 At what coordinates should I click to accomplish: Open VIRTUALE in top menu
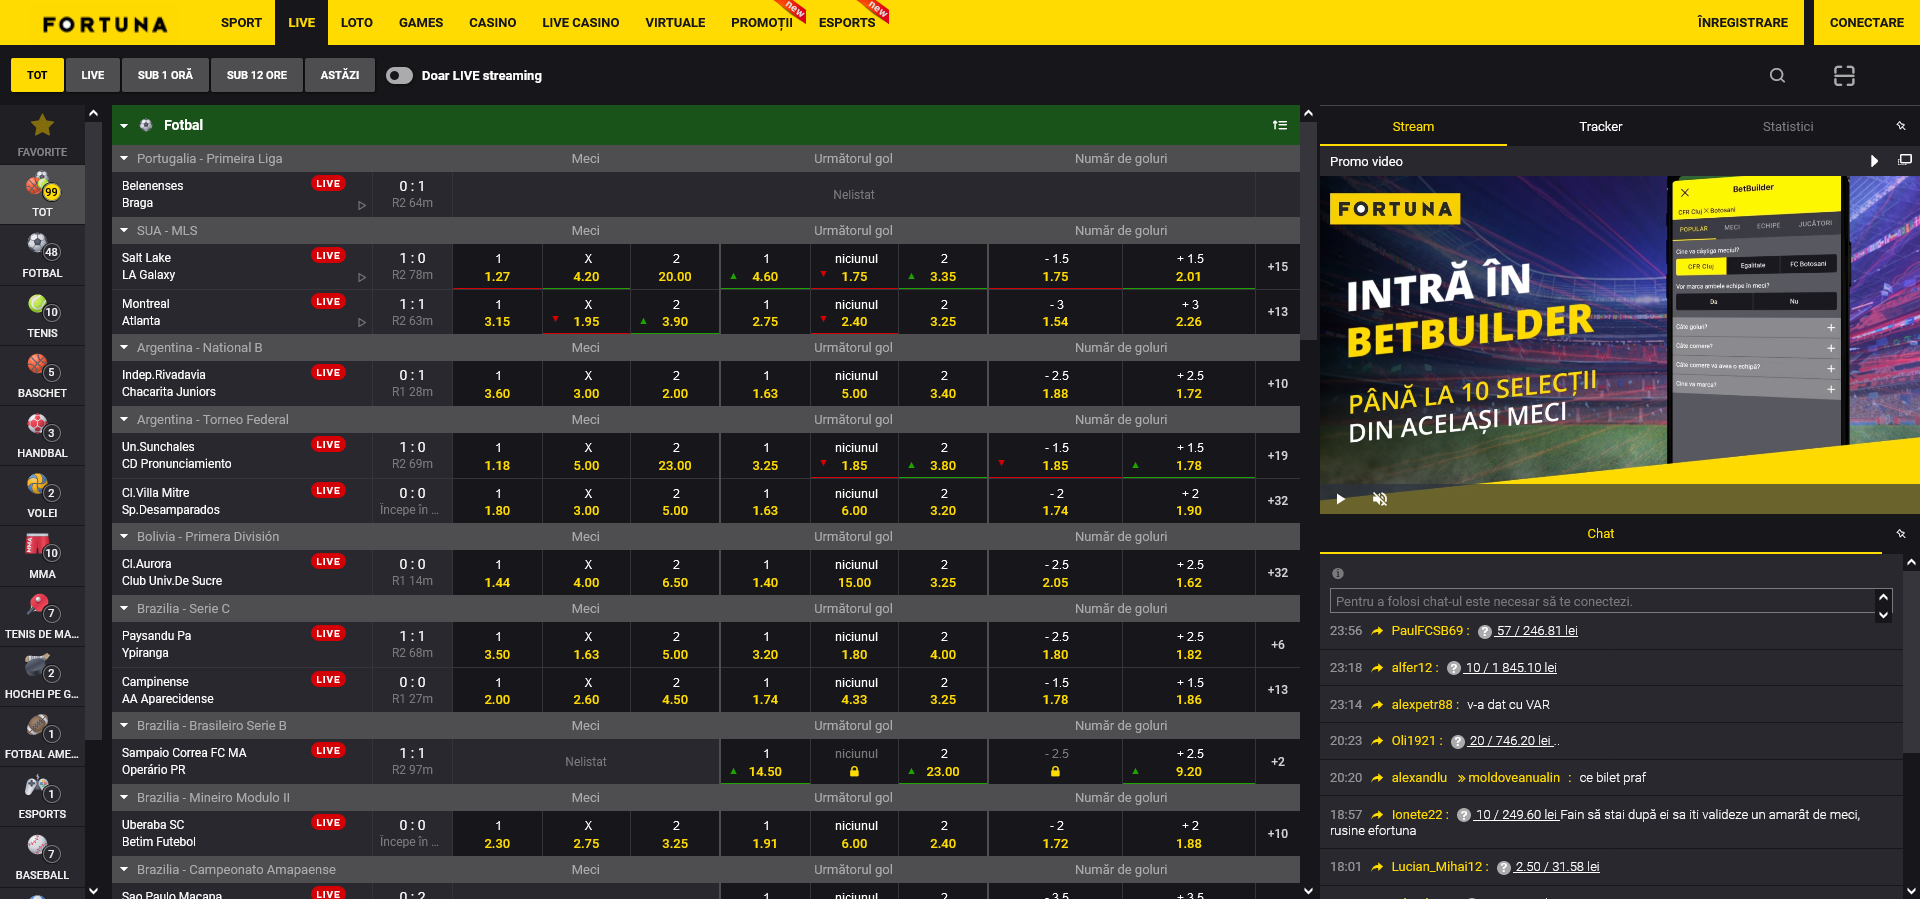pyautogui.click(x=675, y=22)
